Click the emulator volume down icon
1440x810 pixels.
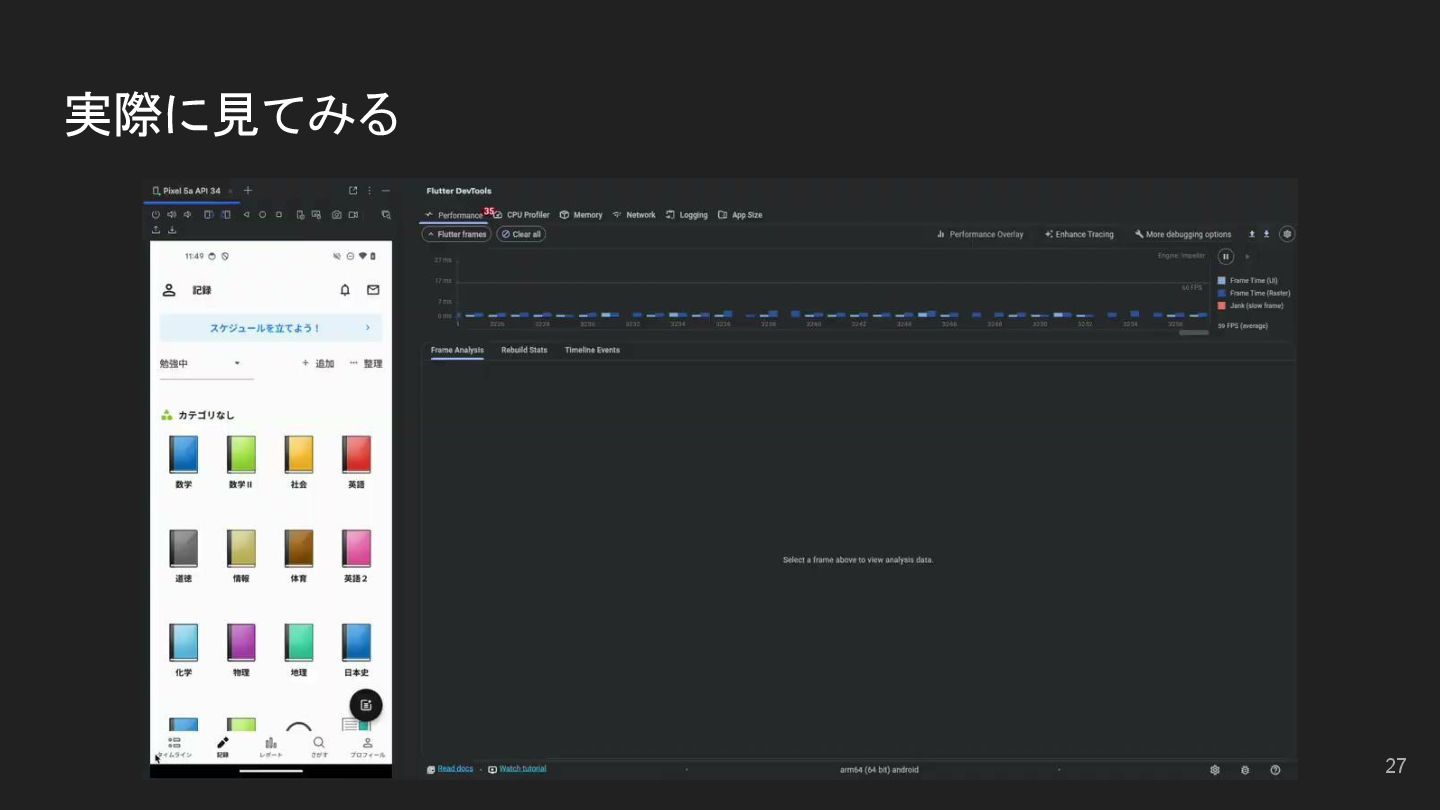[187, 215]
